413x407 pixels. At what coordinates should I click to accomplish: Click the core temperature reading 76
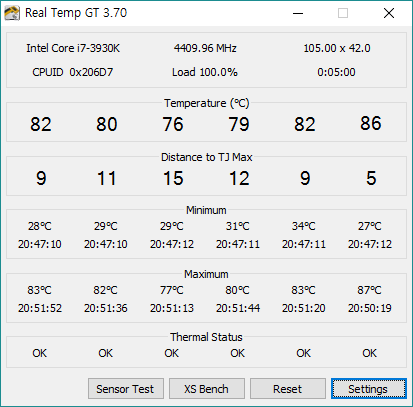tap(173, 124)
